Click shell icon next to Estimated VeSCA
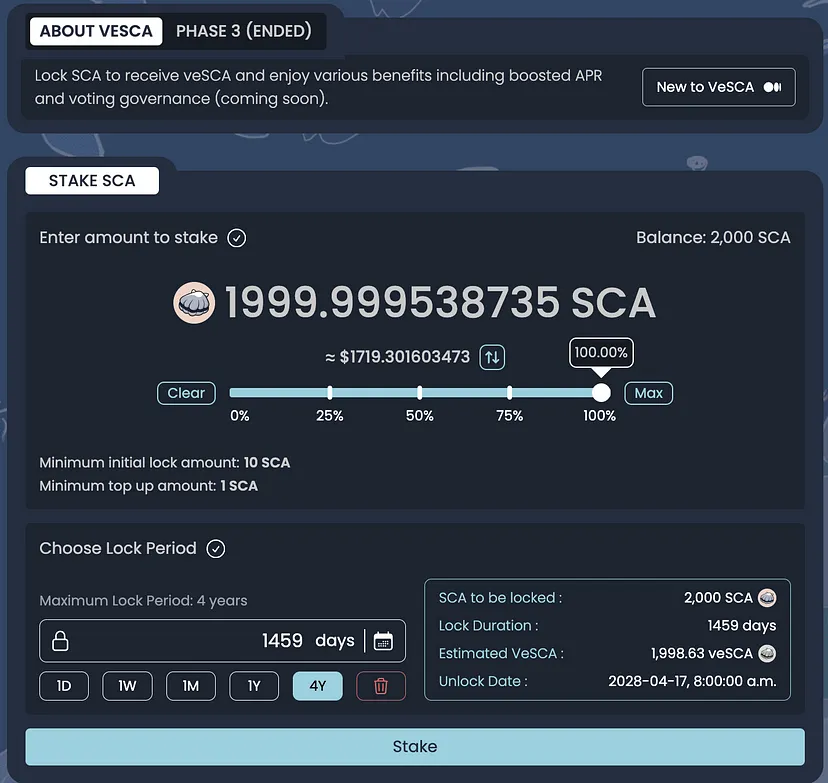 [767, 654]
